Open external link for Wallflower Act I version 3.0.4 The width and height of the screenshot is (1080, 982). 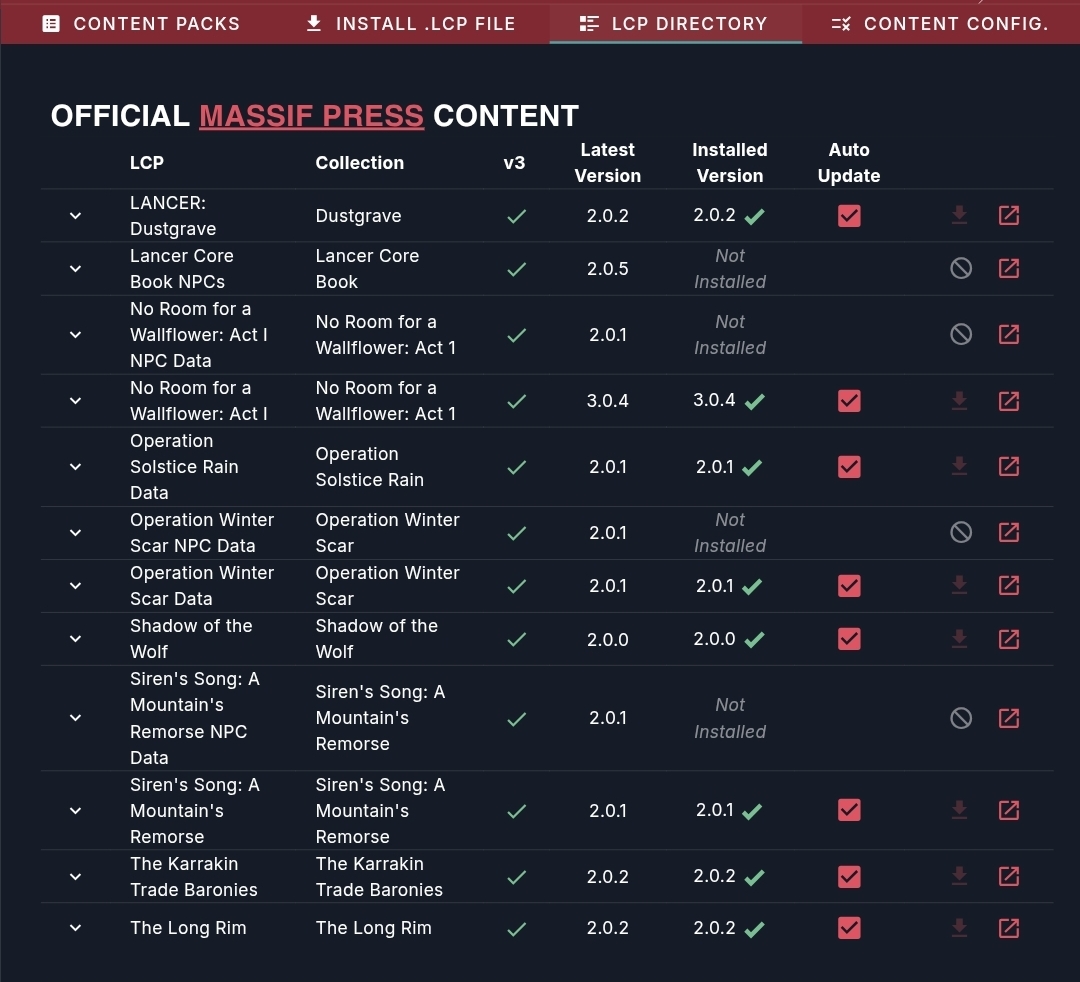coord(1008,401)
